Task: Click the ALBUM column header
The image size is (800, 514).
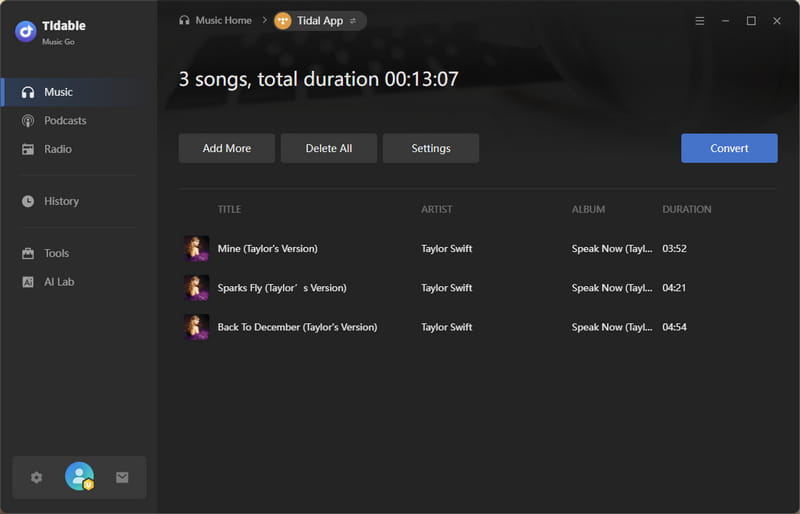Action: [x=588, y=209]
